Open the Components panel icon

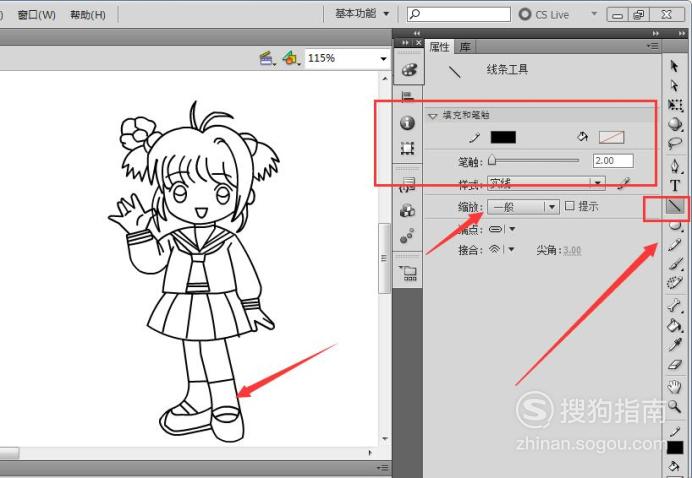point(407,210)
